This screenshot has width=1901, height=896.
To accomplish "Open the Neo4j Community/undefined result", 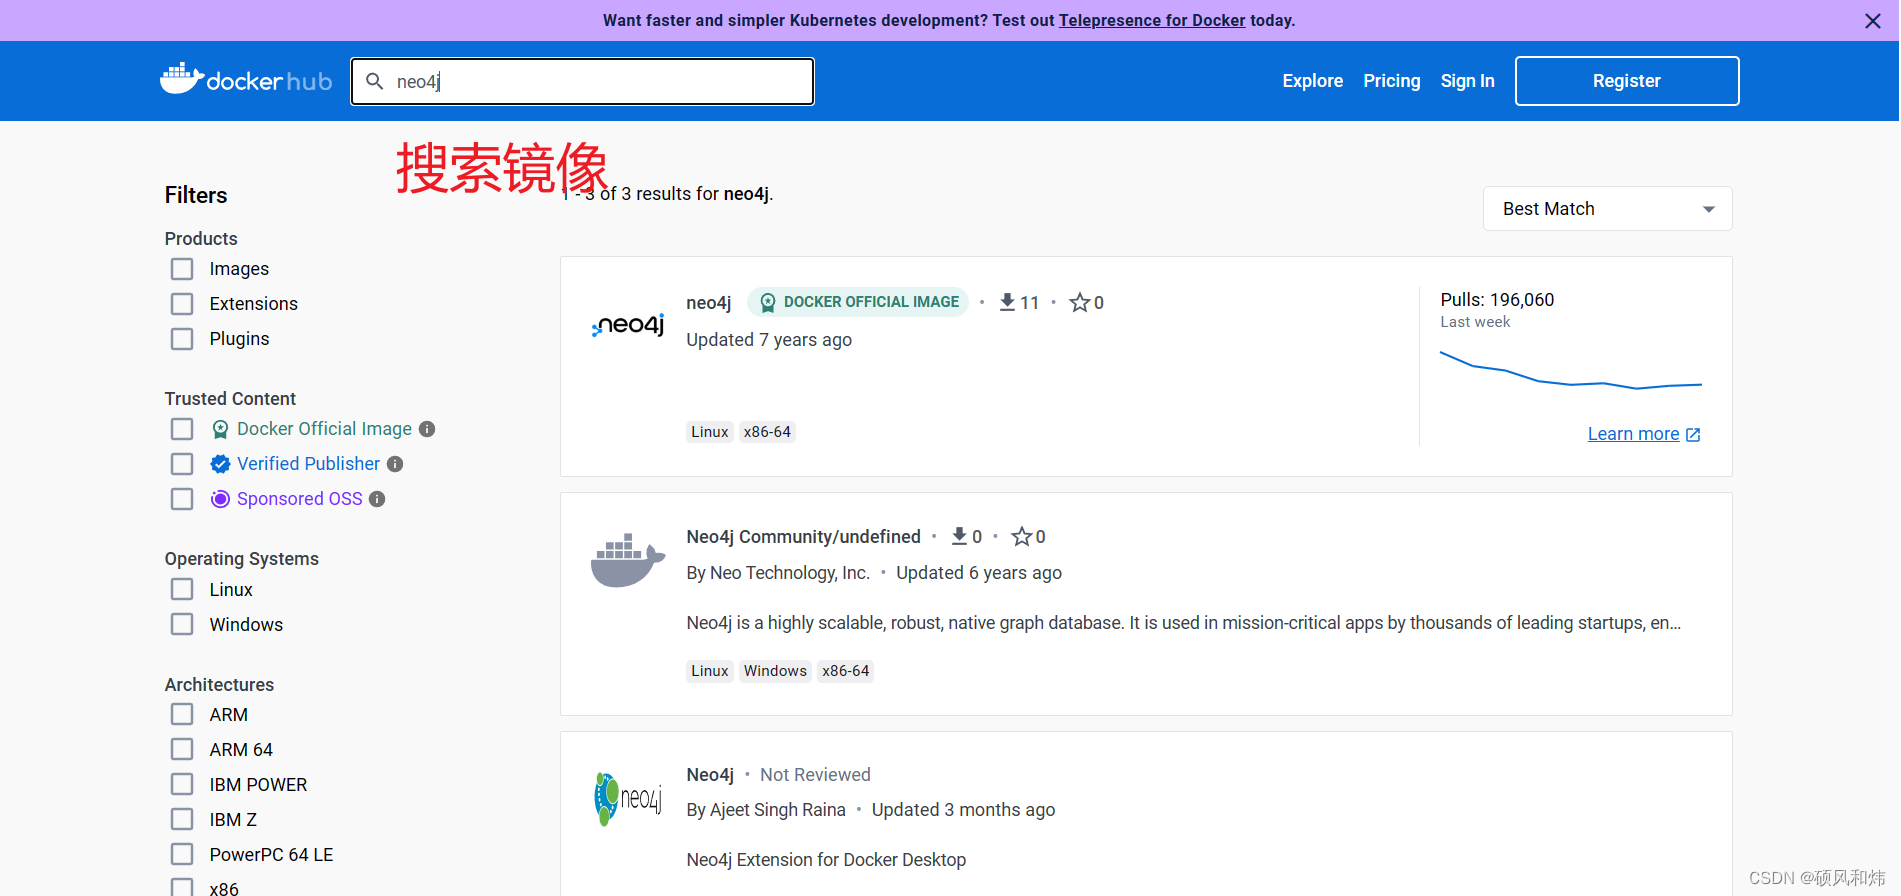I will (803, 537).
